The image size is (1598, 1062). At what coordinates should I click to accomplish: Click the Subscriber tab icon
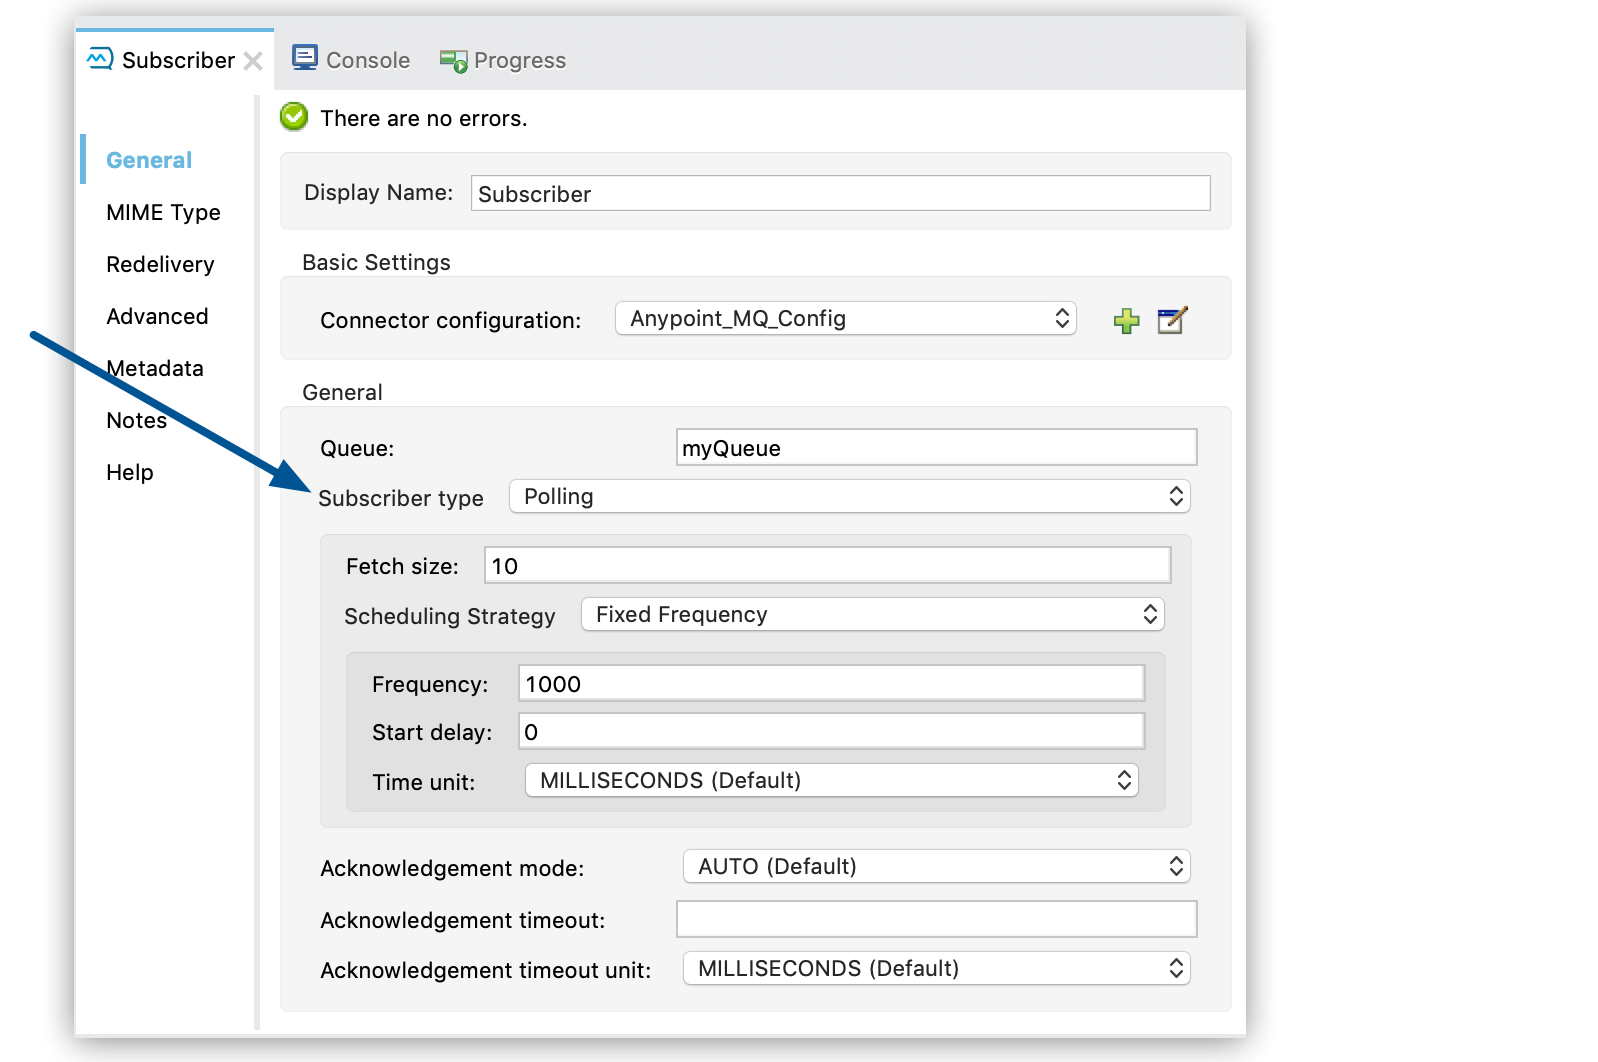coord(100,59)
